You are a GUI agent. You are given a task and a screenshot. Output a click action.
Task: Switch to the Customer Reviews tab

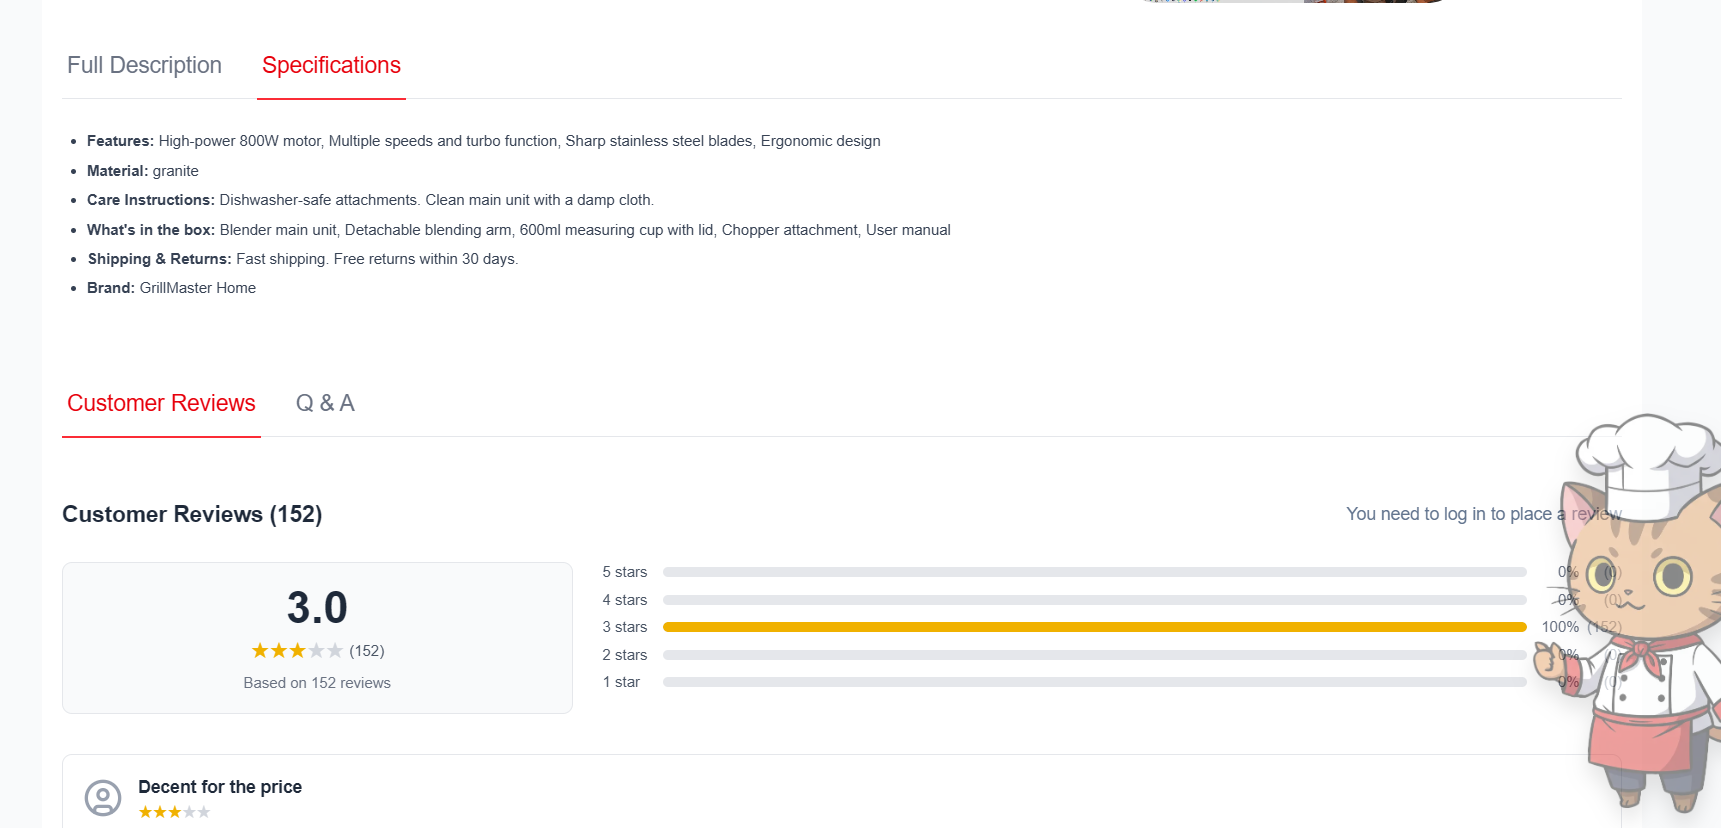click(161, 403)
